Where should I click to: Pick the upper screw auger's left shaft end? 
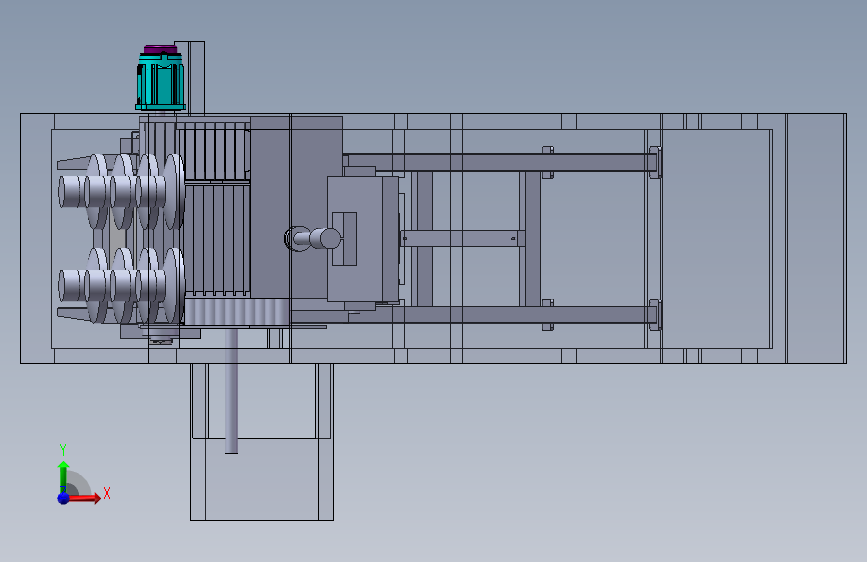pyautogui.click(x=71, y=191)
